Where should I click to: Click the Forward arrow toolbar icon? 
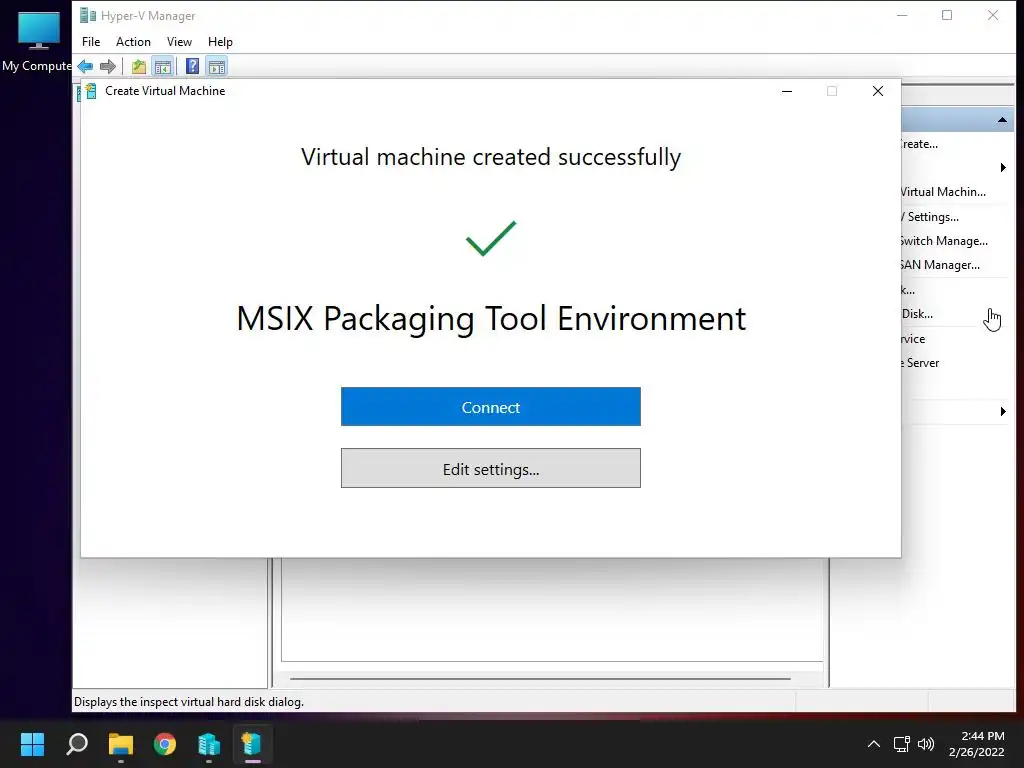108,66
